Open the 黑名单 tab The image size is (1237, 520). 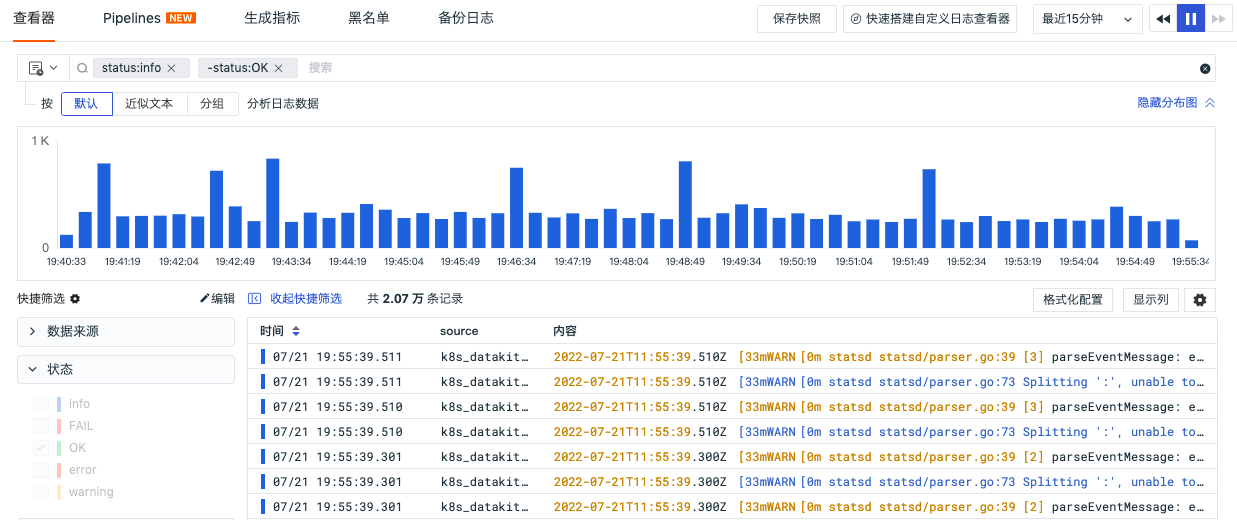pos(369,18)
